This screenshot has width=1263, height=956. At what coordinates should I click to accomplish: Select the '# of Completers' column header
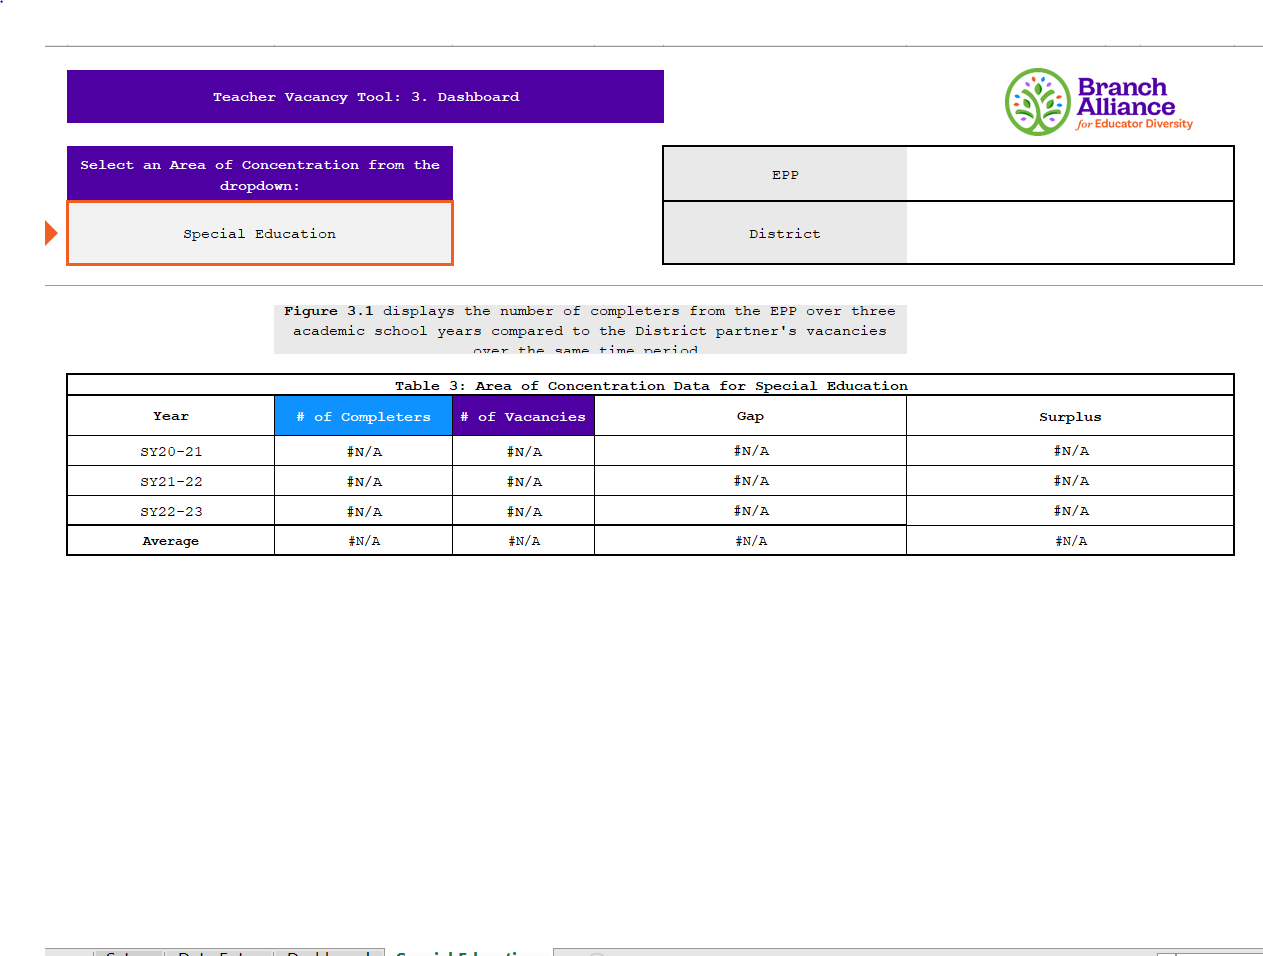(364, 416)
